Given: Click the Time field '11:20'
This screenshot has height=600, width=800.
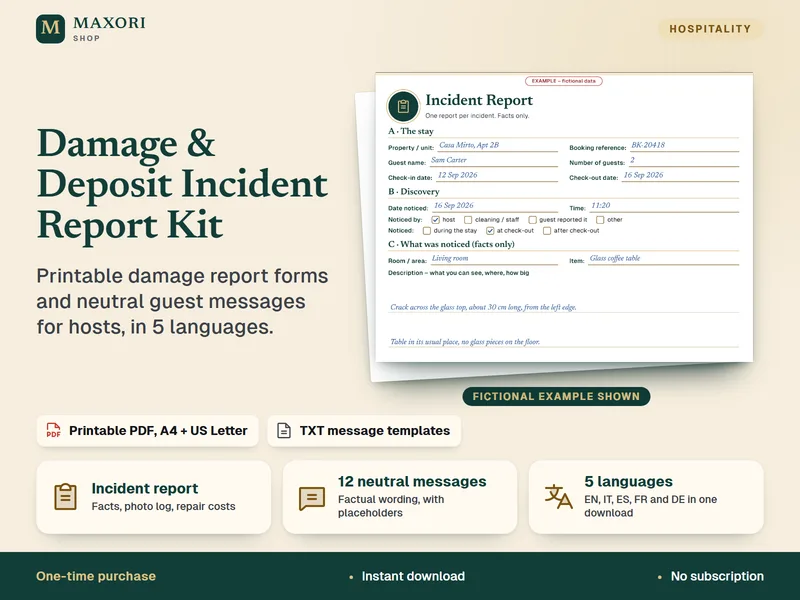Looking at the screenshot, I should point(664,206).
